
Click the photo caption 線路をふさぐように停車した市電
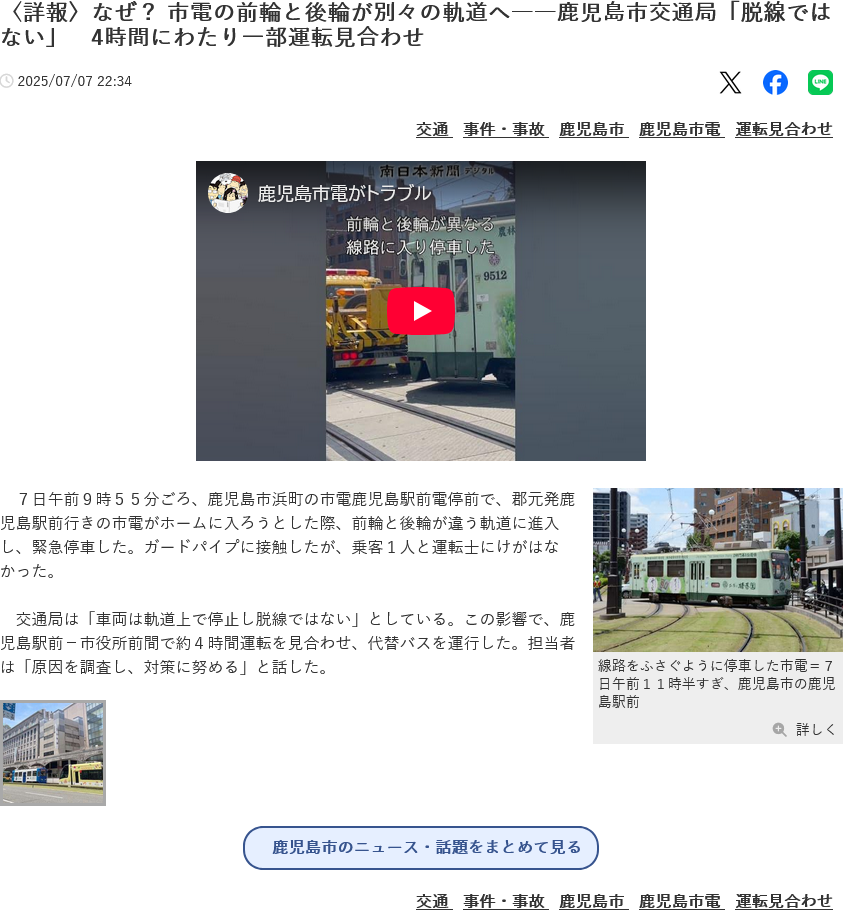(716, 683)
